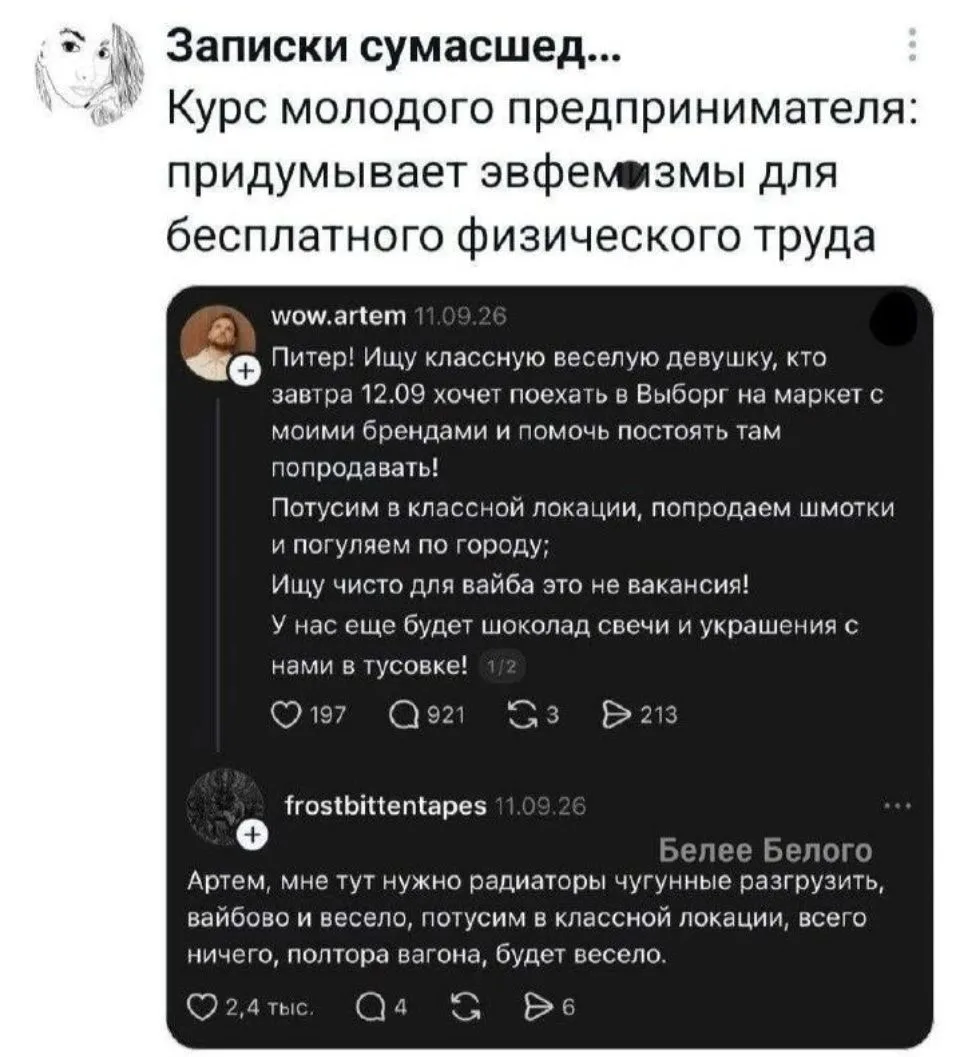This screenshot has width=968, height=1057.
Task: Open replies to frostbittentapes comment
Action: click(x=369, y=1007)
